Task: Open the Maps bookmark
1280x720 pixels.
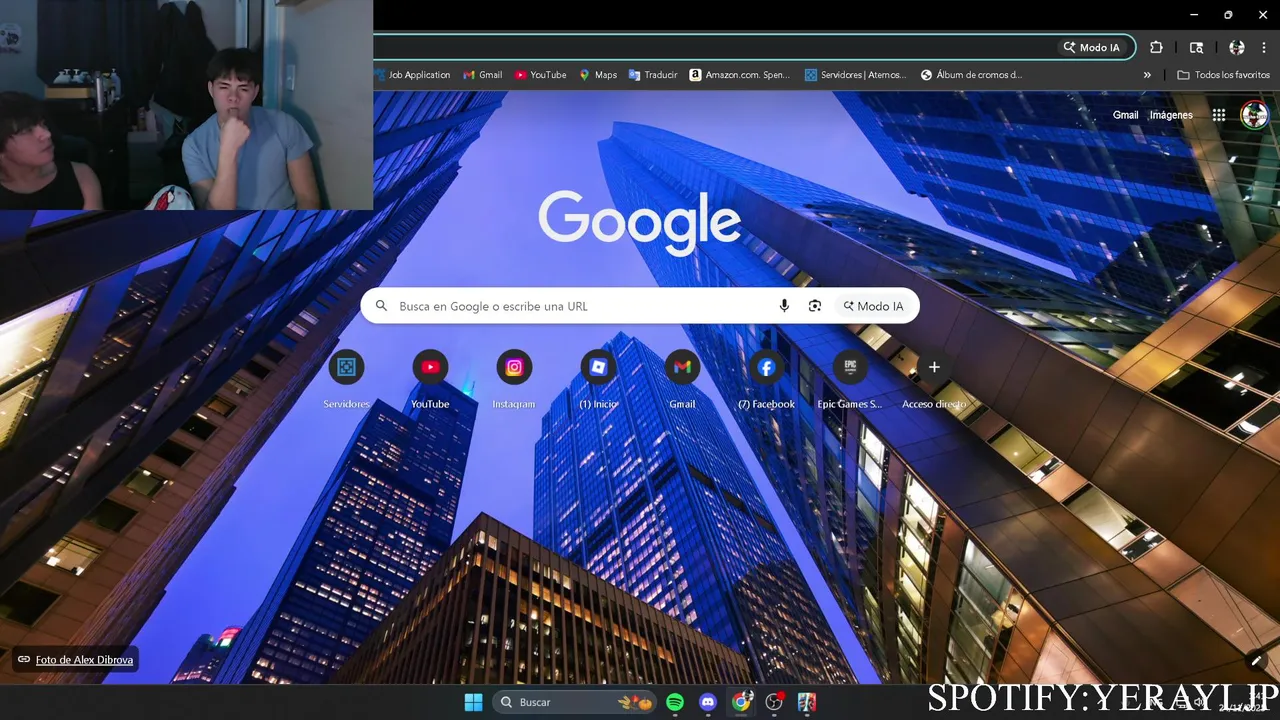Action: click(x=598, y=75)
